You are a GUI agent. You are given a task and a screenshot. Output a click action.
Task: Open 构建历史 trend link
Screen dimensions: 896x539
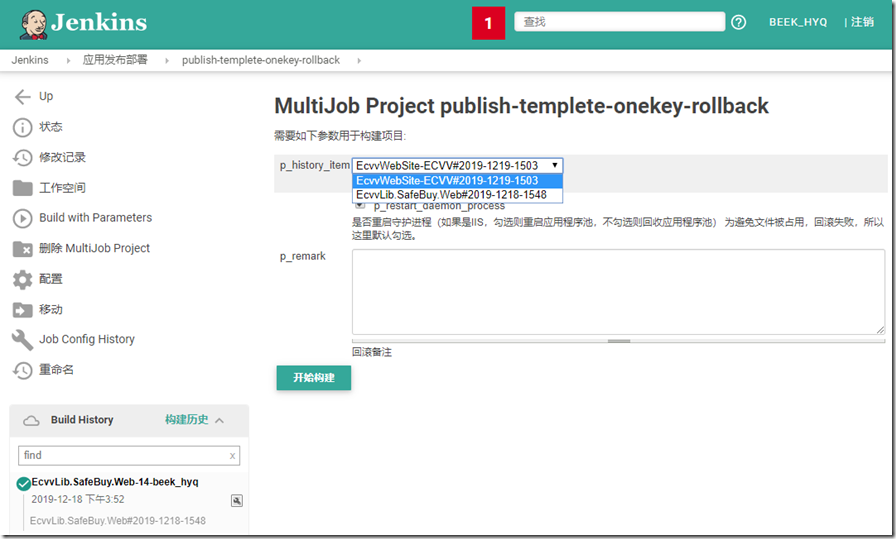coord(187,420)
